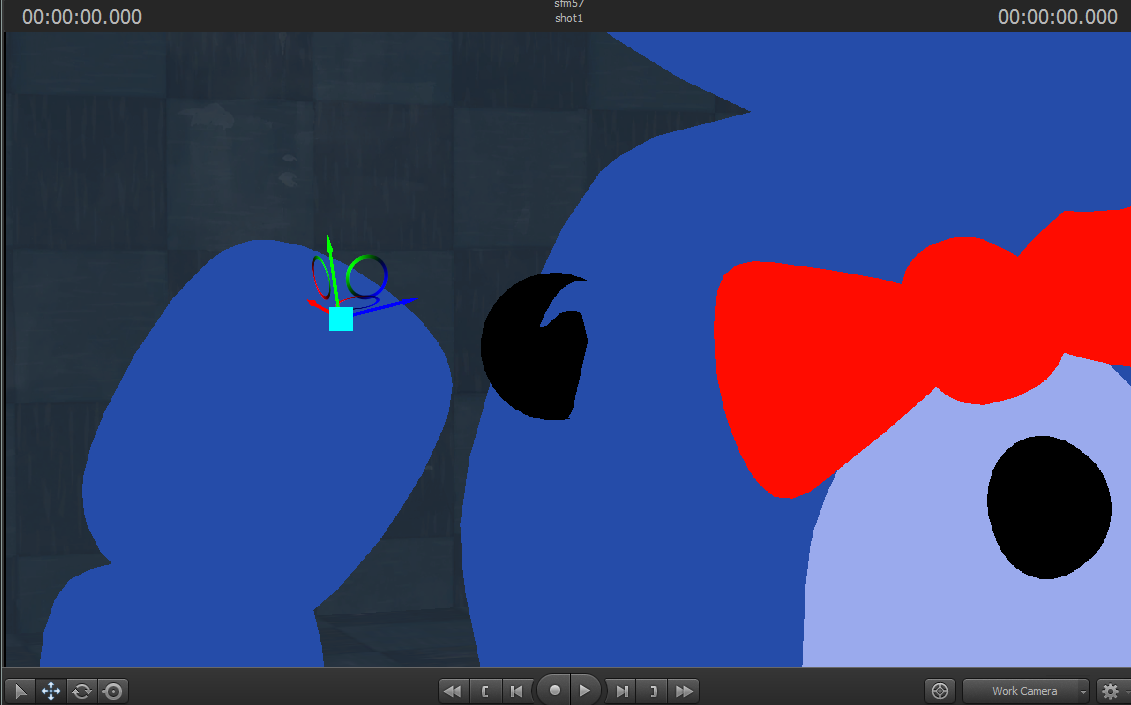Image resolution: width=1131 pixels, height=705 pixels.
Task: Click the camera target icon beside Work Camera
Action: pyautogui.click(x=940, y=691)
